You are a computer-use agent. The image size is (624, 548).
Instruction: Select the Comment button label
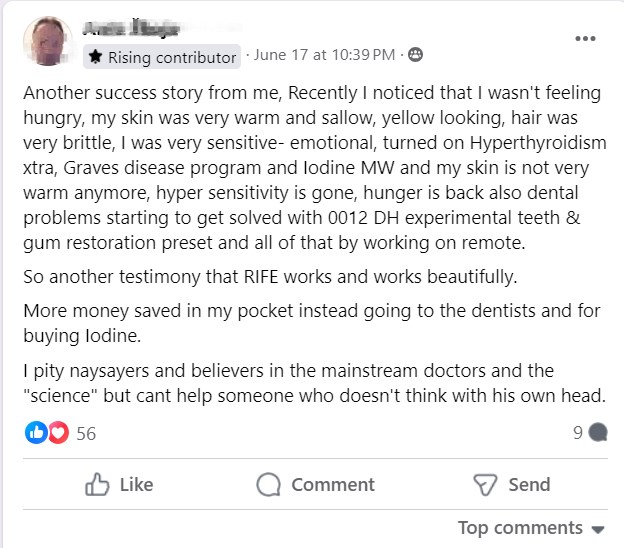(x=333, y=485)
